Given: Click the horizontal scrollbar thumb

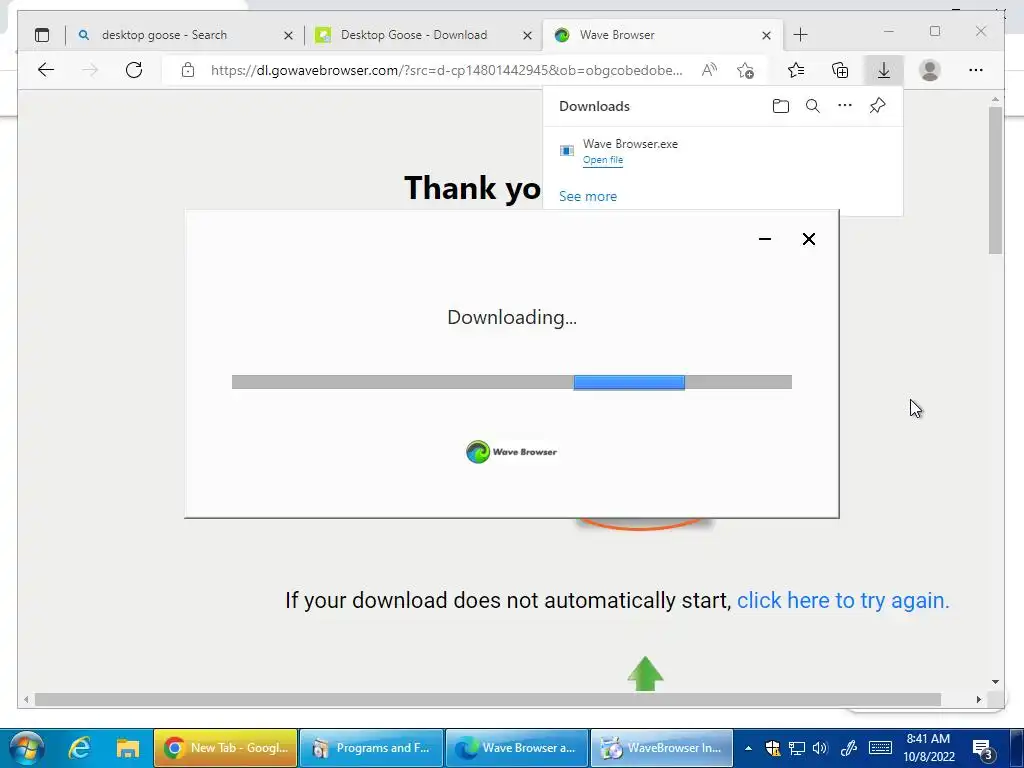Looking at the screenshot, I should 487,699.
